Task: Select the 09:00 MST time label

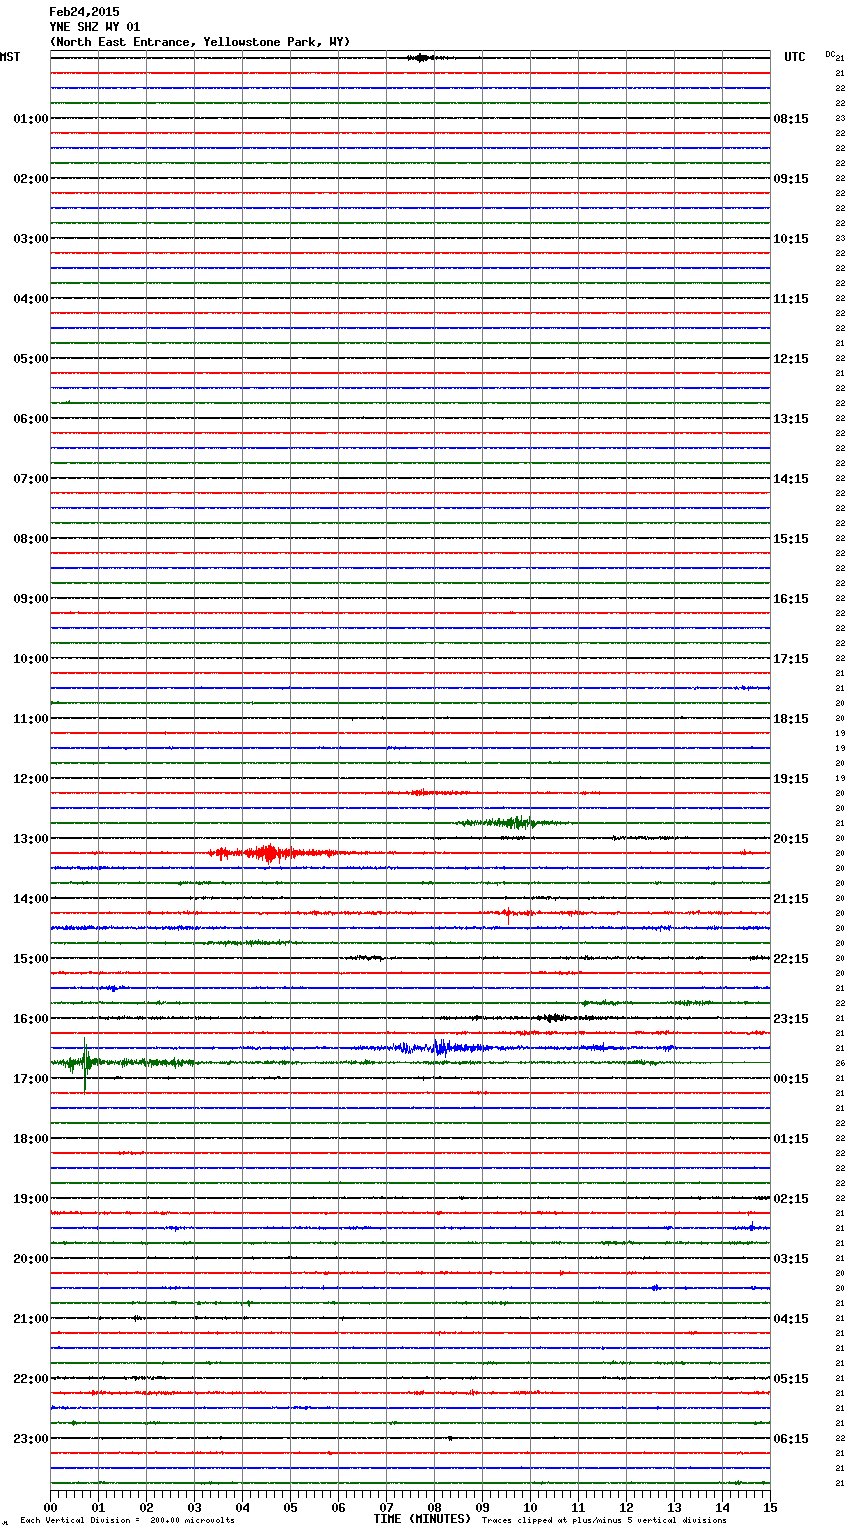Action: (30, 599)
